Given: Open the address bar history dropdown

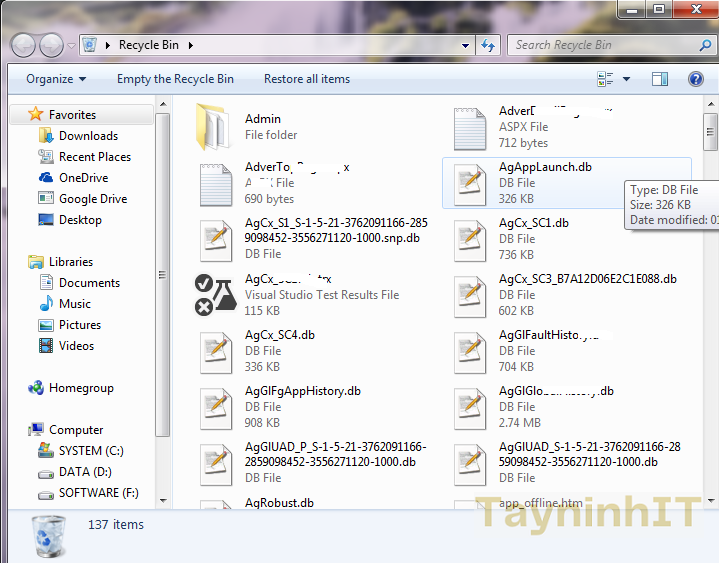Looking at the screenshot, I should click(466, 45).
